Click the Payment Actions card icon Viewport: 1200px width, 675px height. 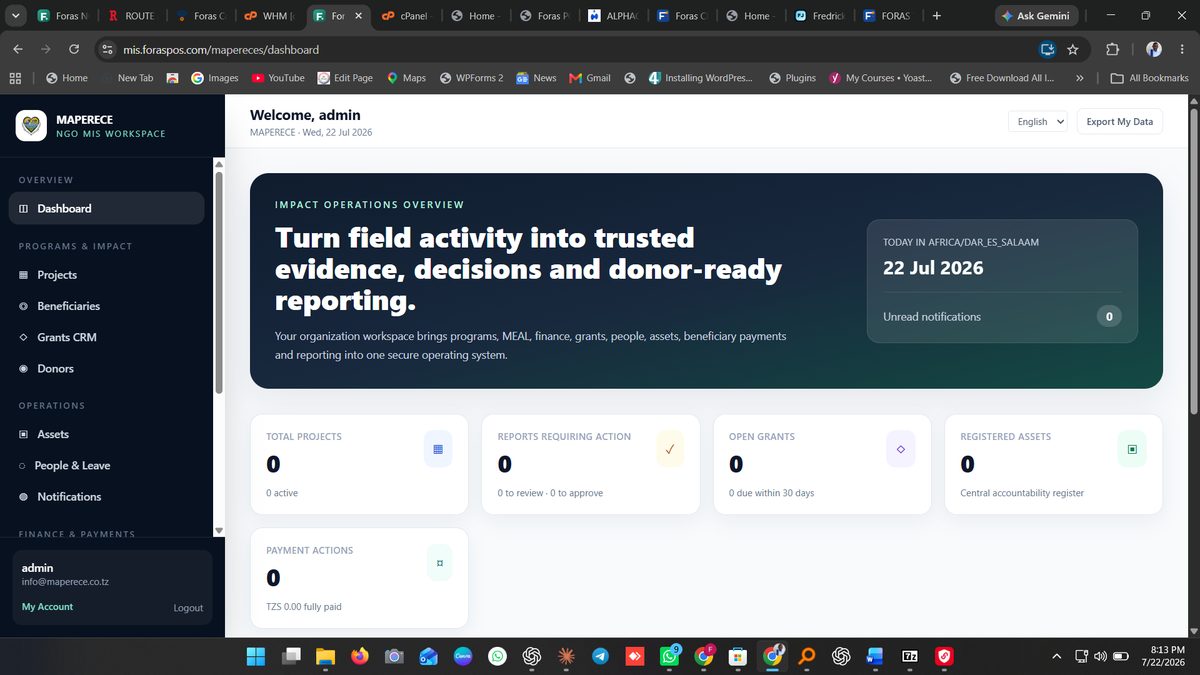[x=439, y=564]
